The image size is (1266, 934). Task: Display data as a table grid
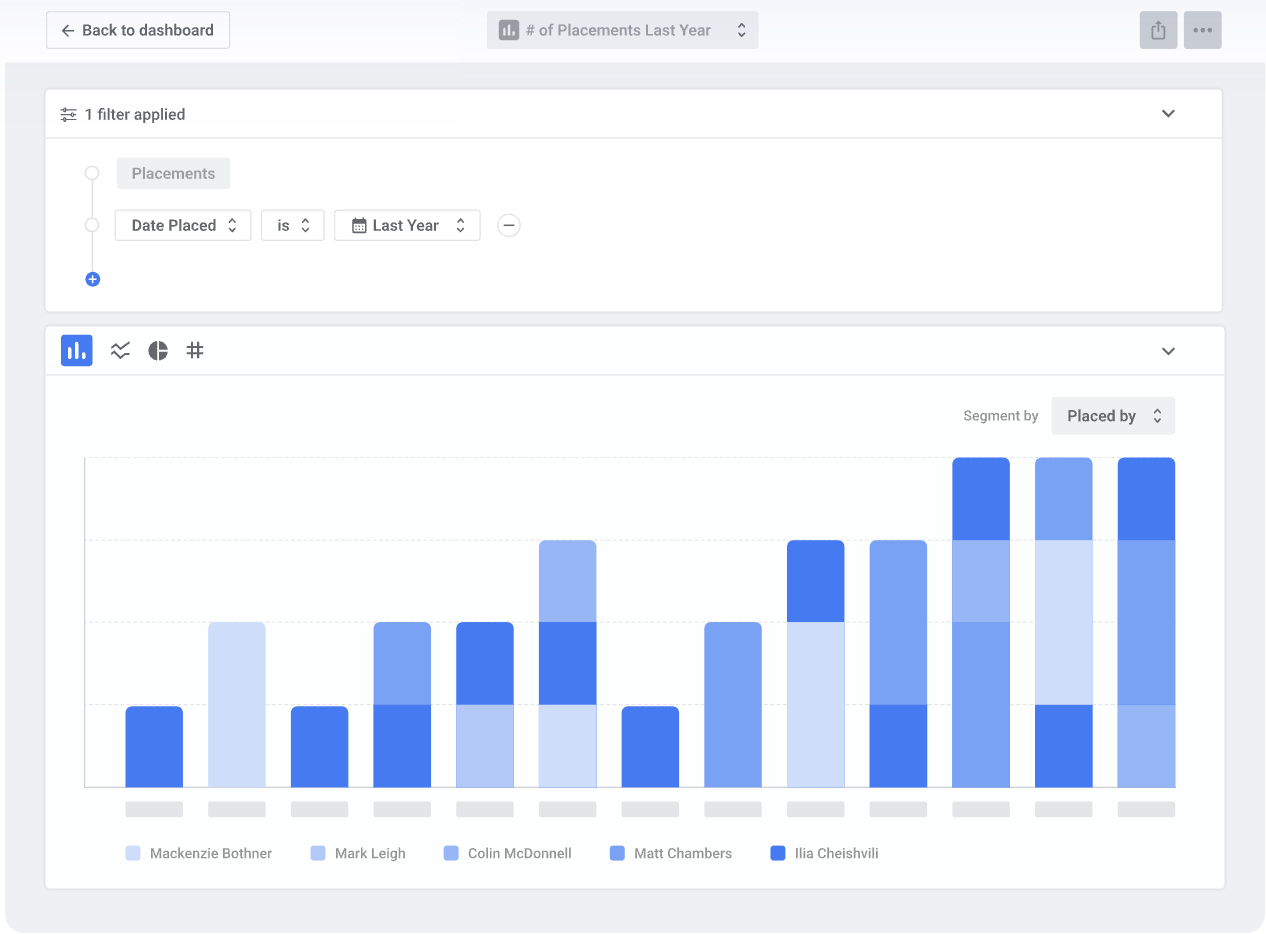click(x=195, y=350)
